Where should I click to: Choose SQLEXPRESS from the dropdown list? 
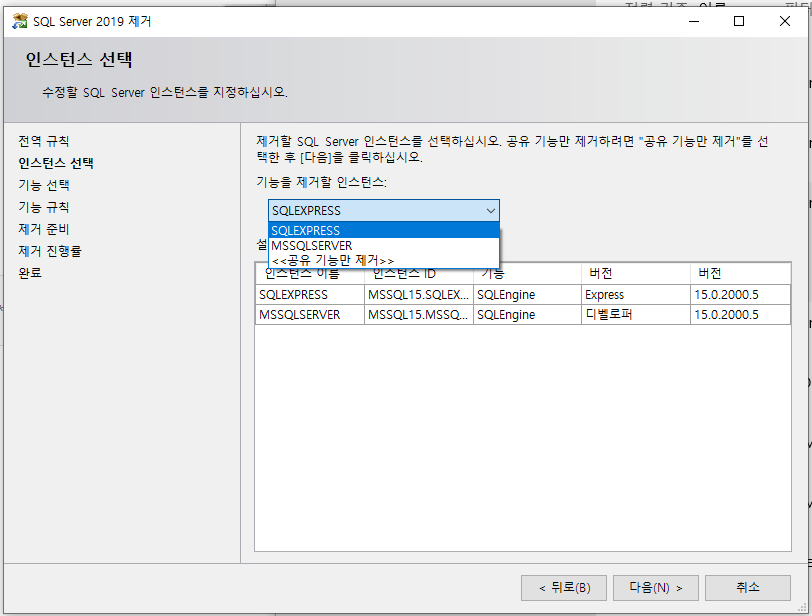point(384,230)
